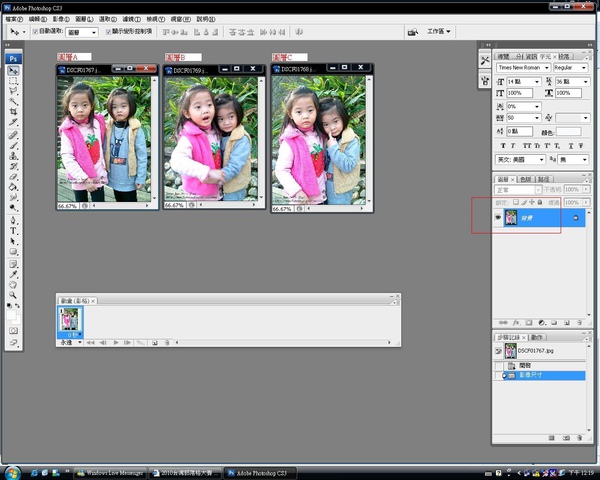Switch to the Actions tab
This screenshot has width=600, height=480.
[x=537, y=337]
